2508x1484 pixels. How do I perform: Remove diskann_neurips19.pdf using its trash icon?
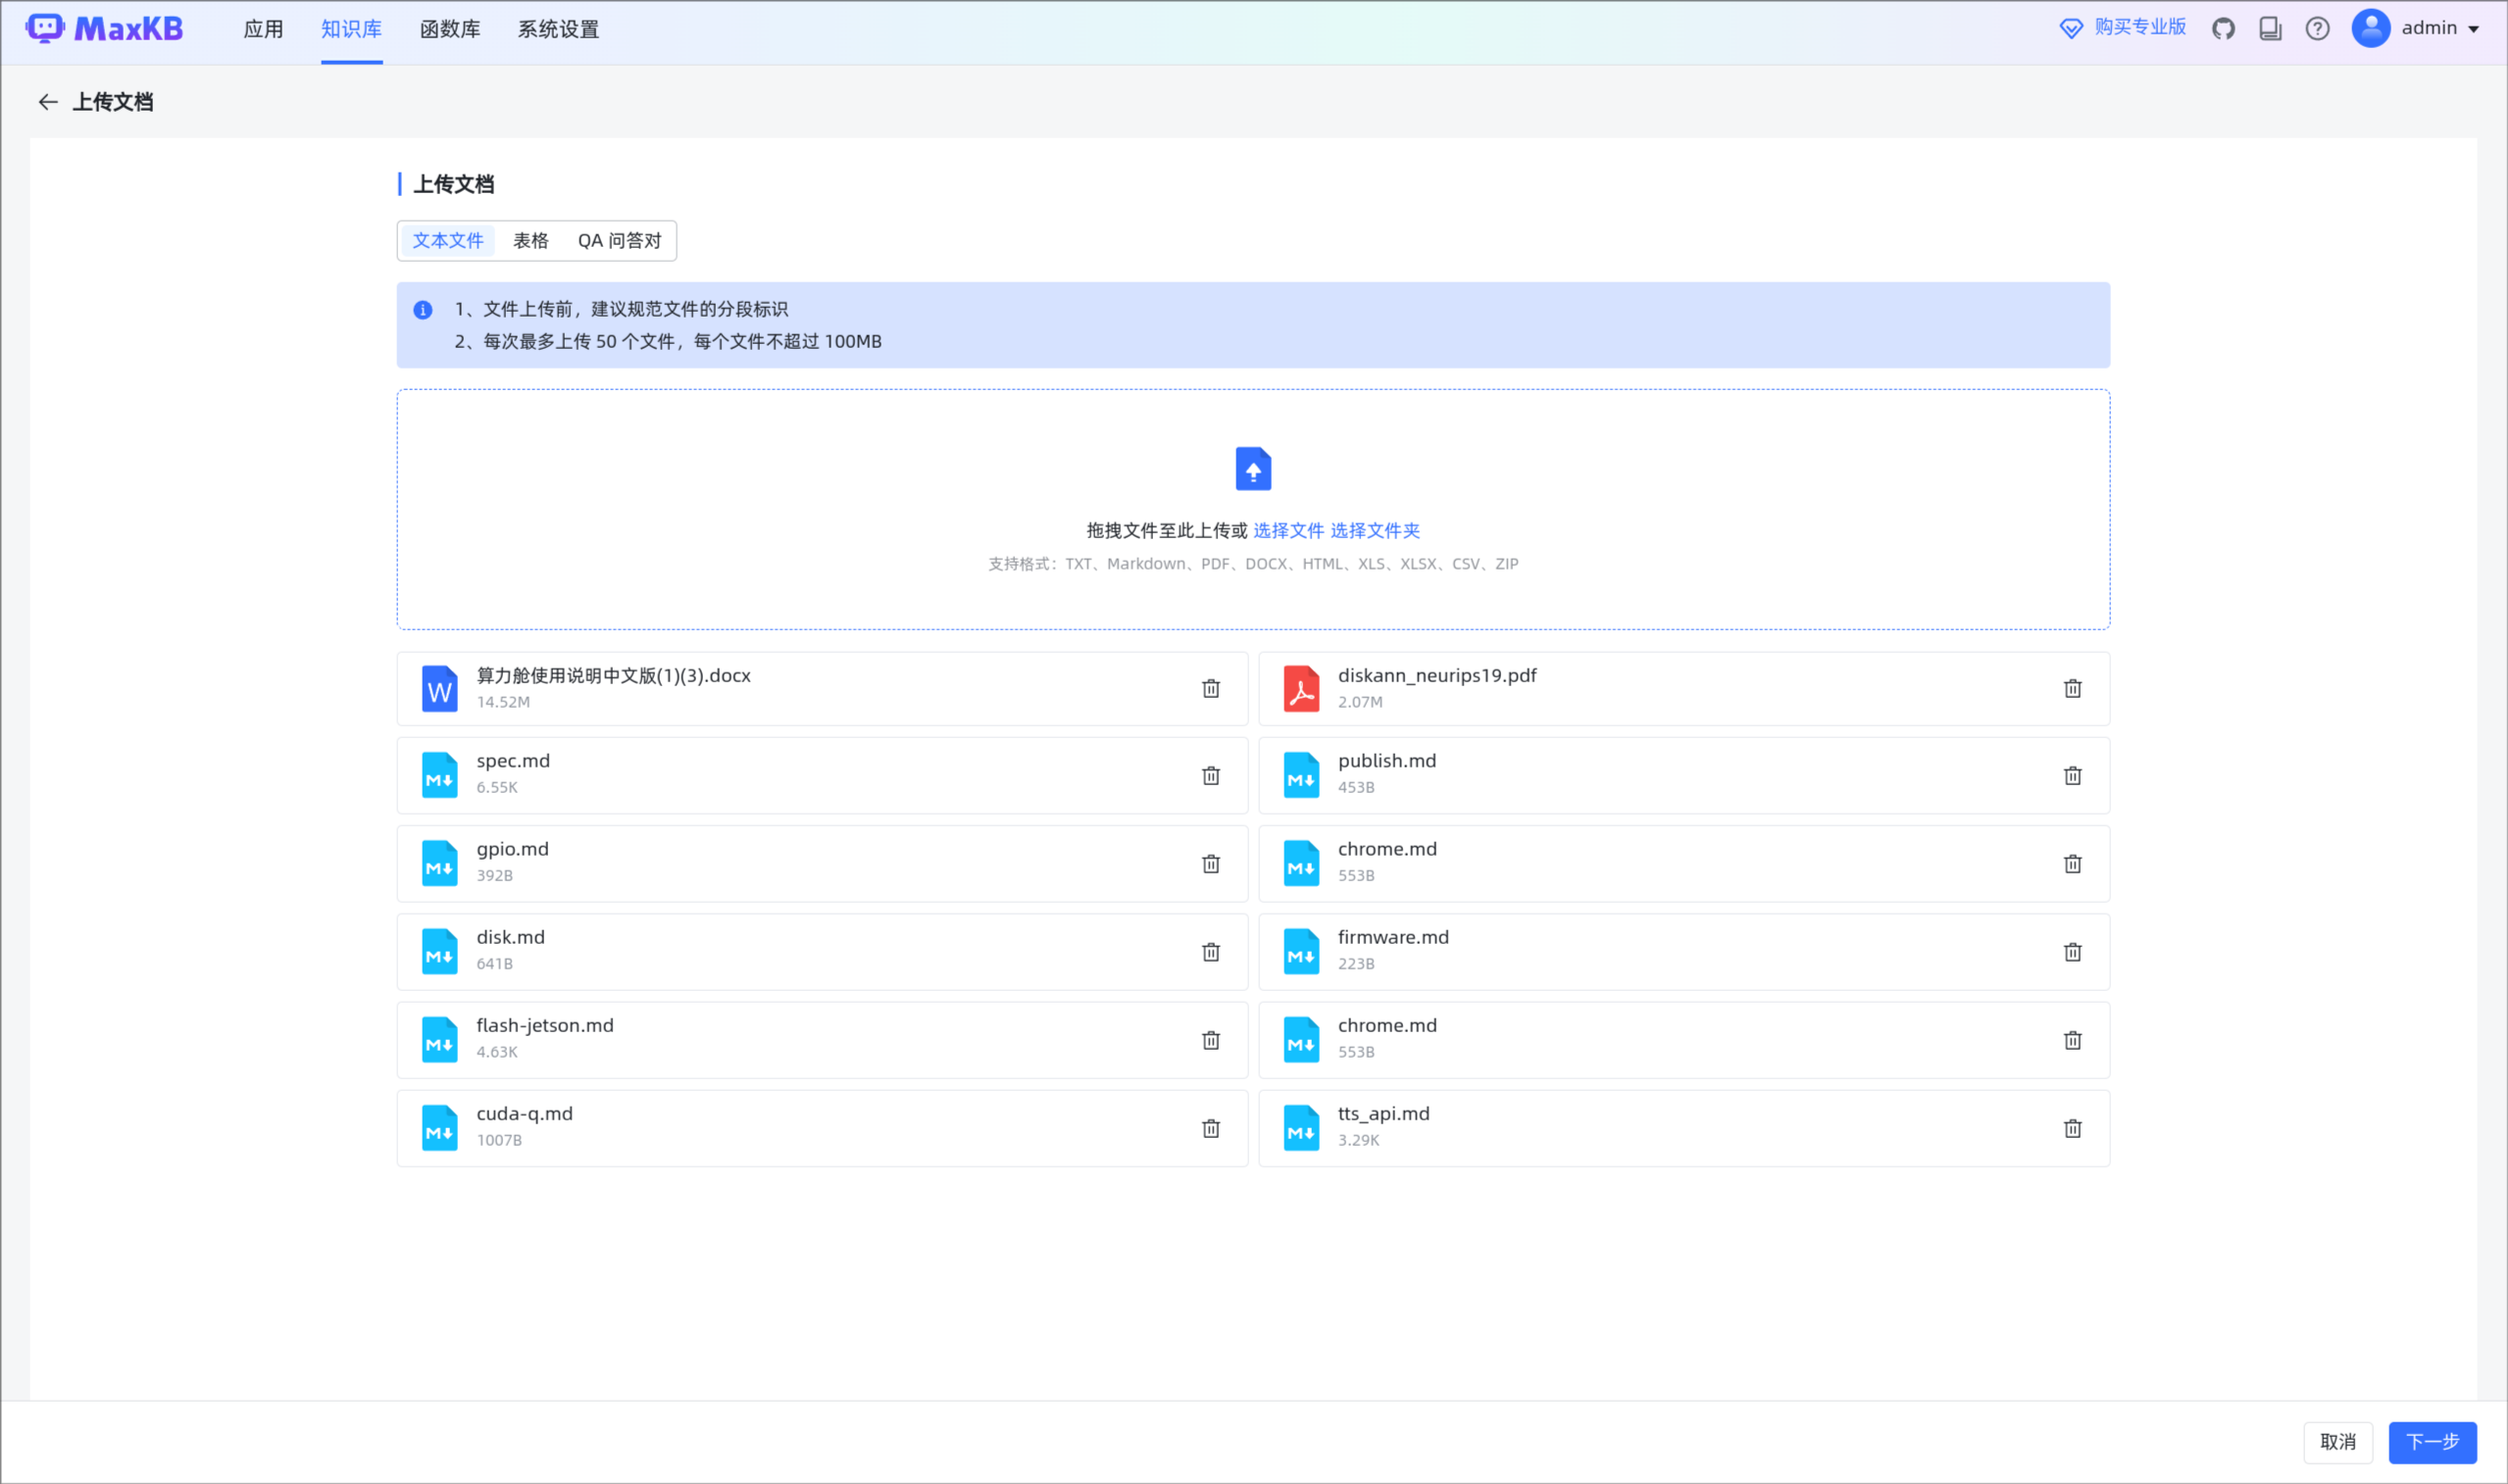click(2072, 689)
